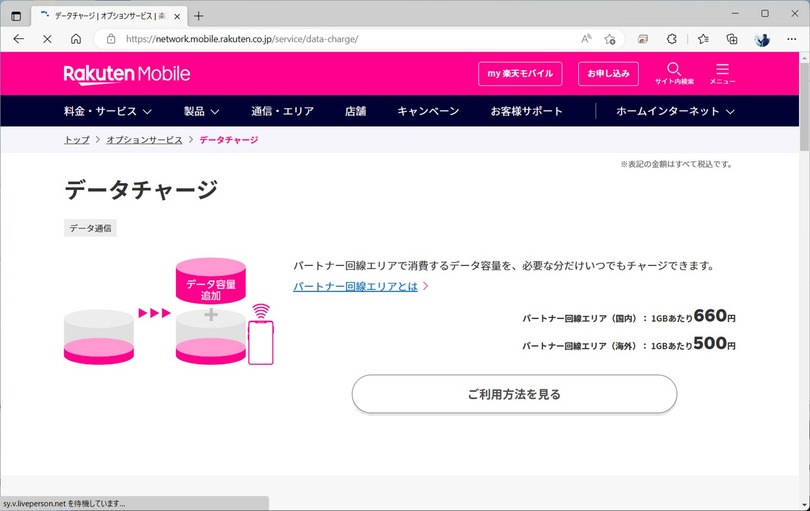Open the キャンペーン menu item
This screenshot has width=810, height=511.
(x=428, y=111)
